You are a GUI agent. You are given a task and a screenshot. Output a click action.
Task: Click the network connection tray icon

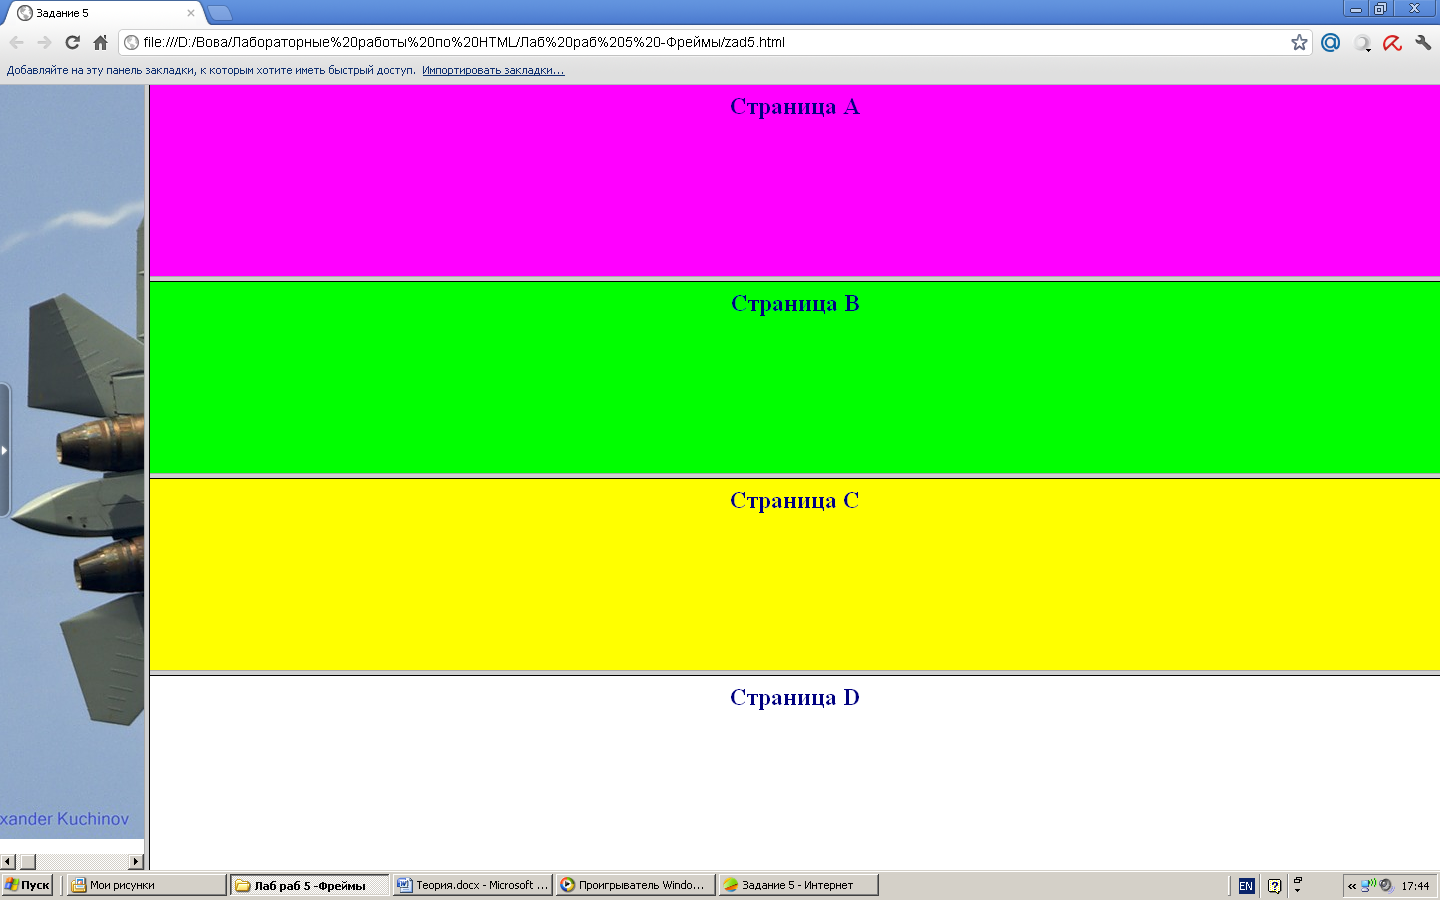[1368, 885]
